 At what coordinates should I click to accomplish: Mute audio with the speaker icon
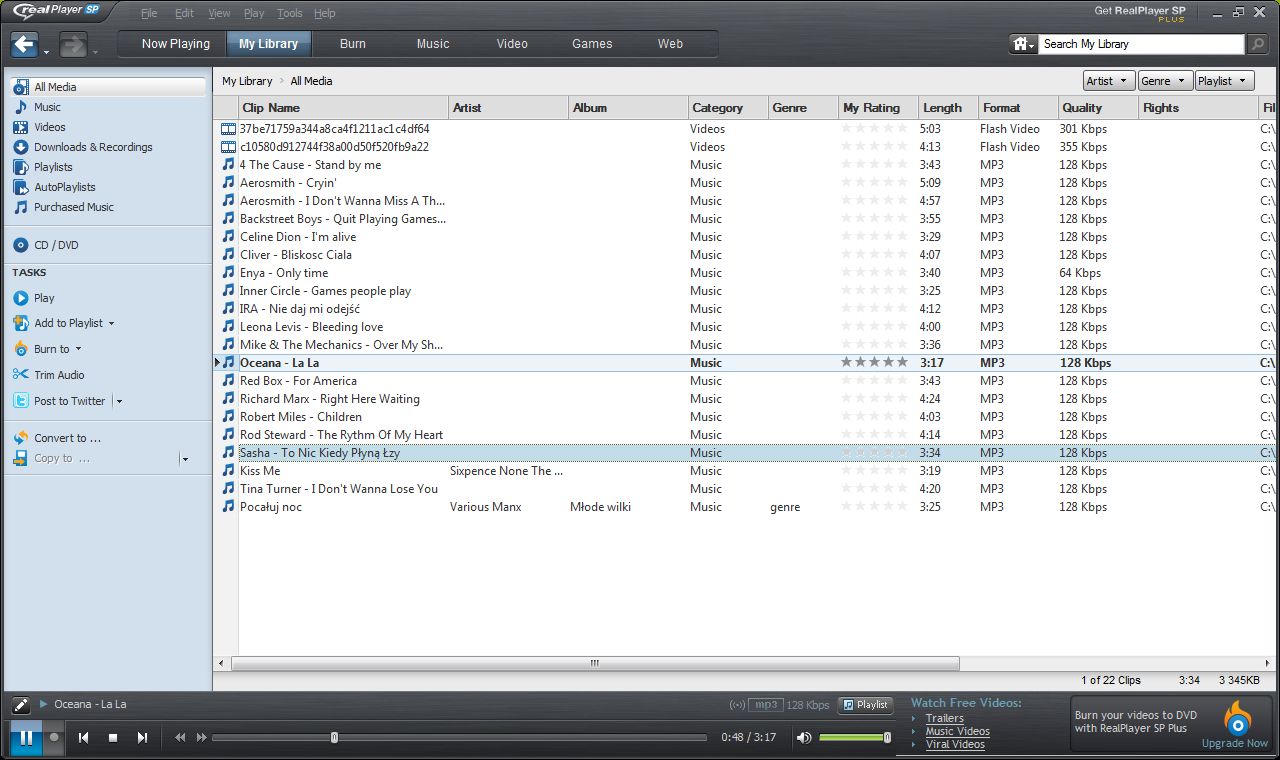pos(804,738)
